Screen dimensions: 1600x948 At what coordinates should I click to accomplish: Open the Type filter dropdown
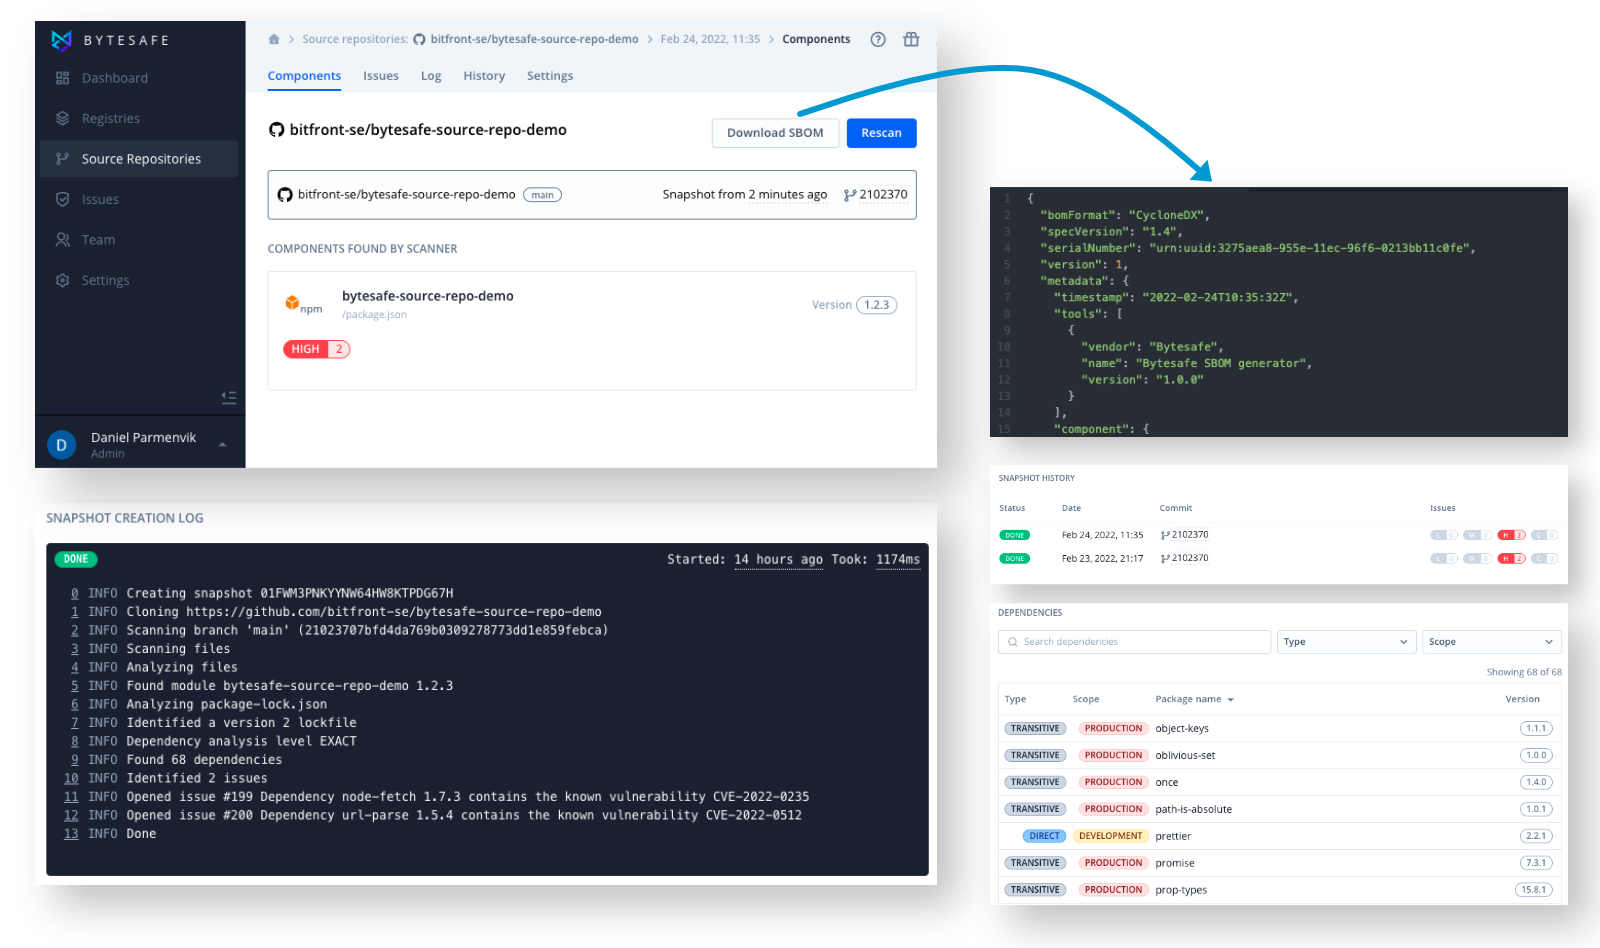click(1344, 642)
